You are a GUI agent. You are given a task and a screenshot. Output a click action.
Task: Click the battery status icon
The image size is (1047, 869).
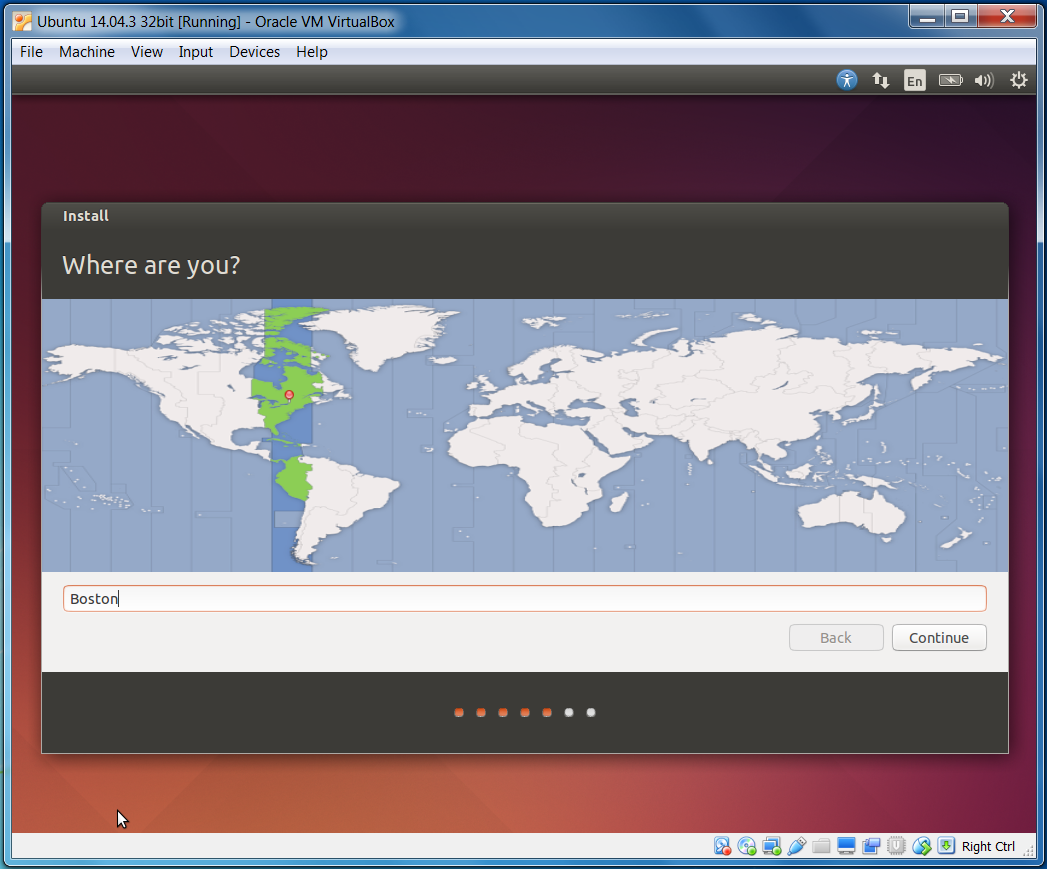pyautogui.click(x=949, y=80)
